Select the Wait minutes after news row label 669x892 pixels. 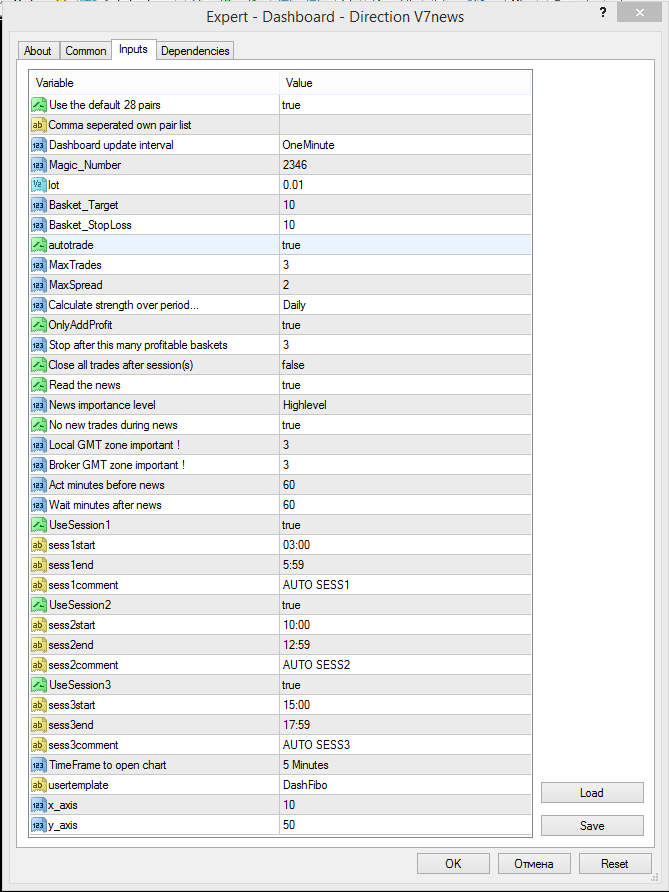[x=105, y=505]
